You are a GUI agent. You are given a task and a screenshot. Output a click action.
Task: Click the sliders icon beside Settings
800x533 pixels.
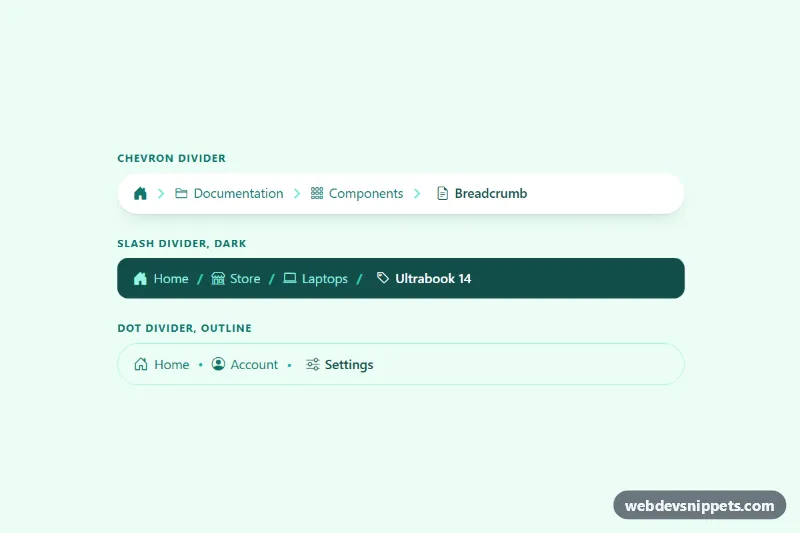click(x=313, y=364)
